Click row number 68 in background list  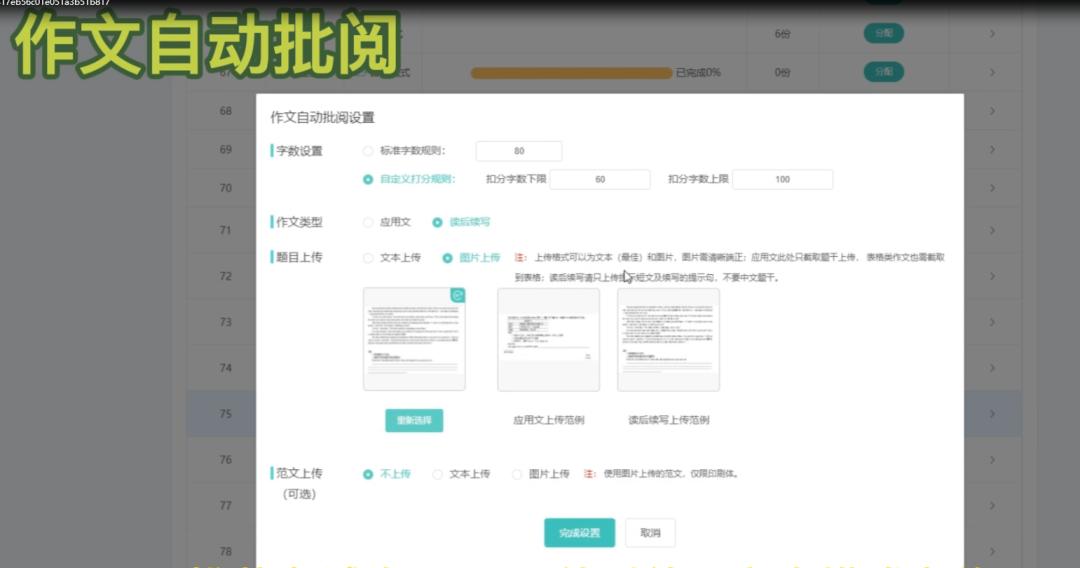pos(226,111)
